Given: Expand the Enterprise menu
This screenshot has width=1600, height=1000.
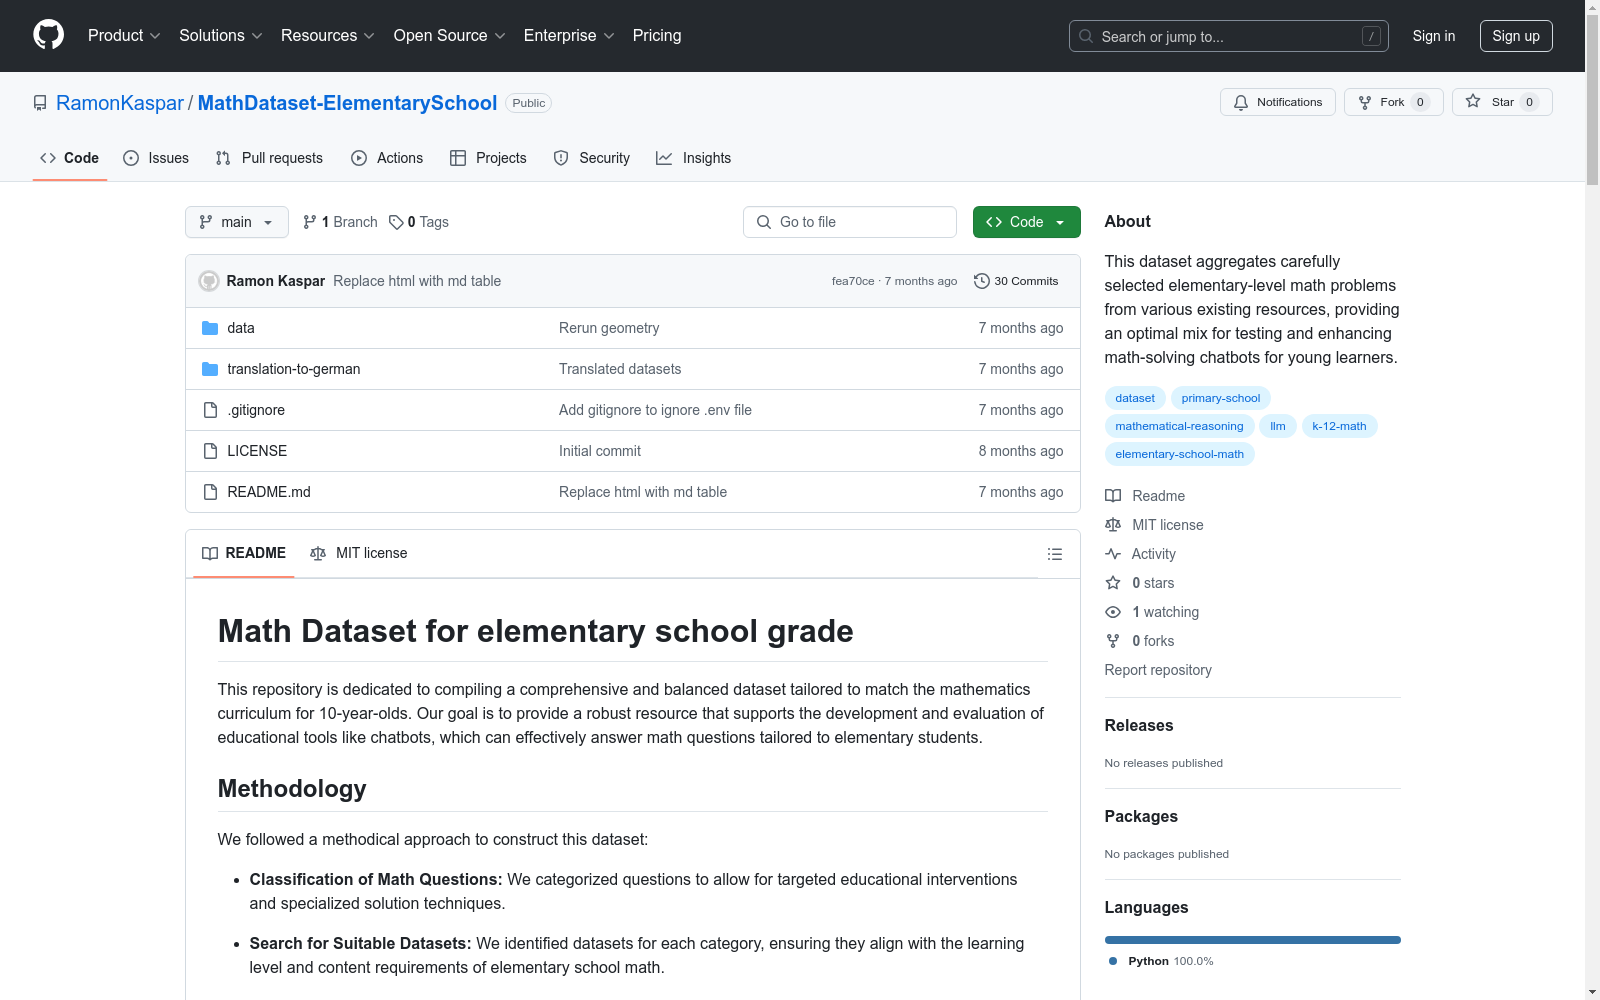Looking at the screenshot, I should (569, 36).
